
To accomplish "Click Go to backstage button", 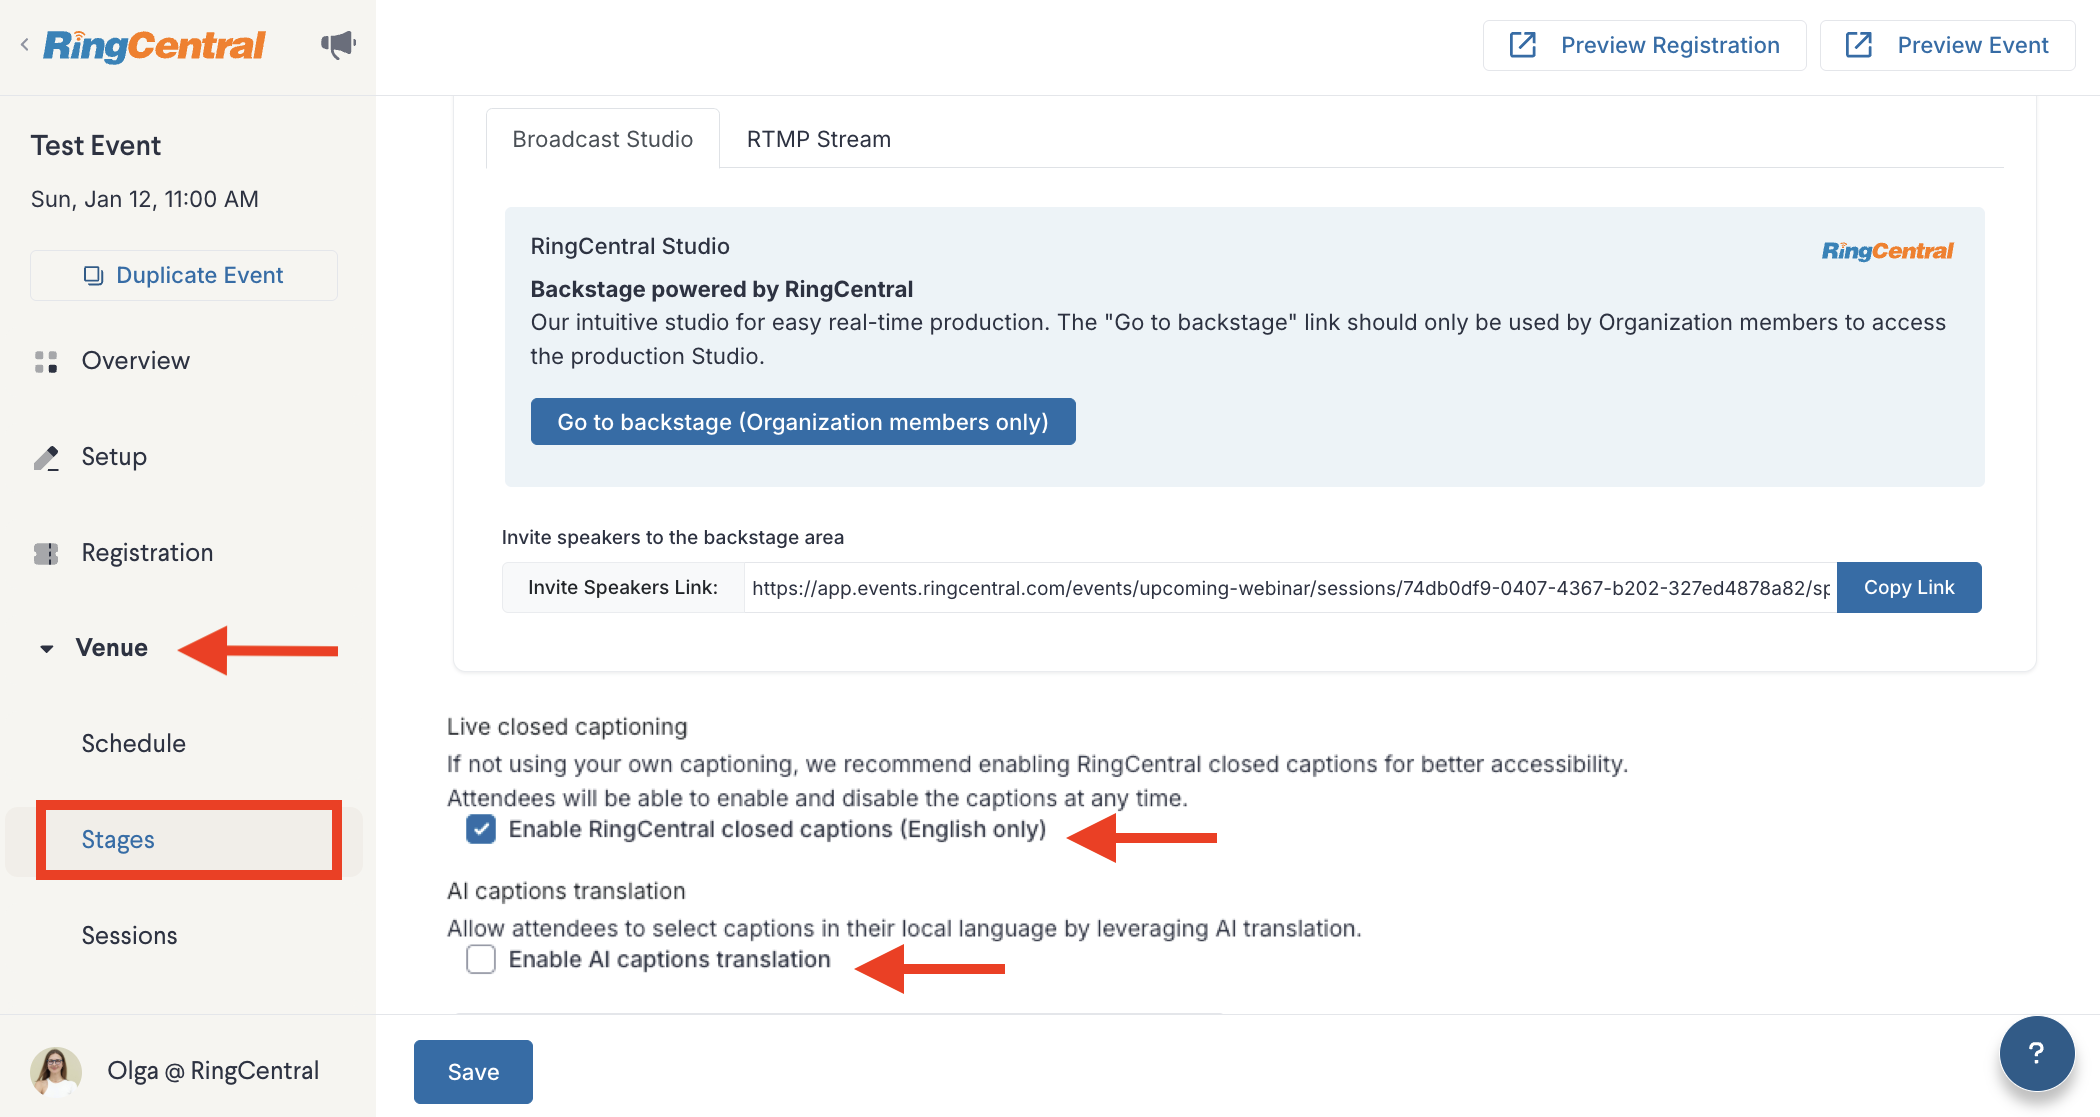I will [803, 422].
